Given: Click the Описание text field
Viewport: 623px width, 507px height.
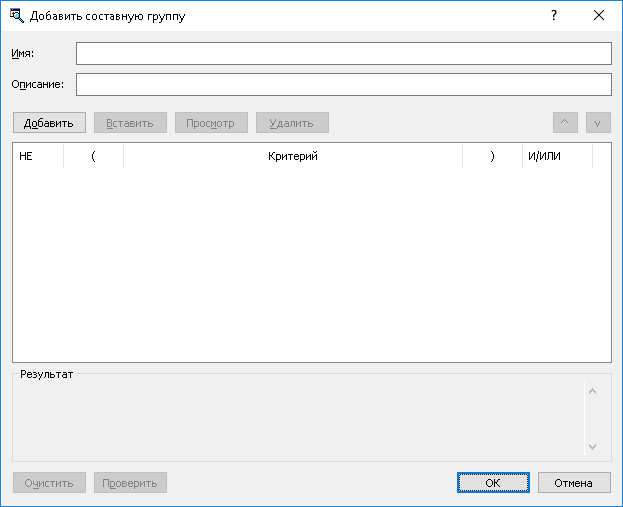Looking at the screenshot, I should click(343, 84).
